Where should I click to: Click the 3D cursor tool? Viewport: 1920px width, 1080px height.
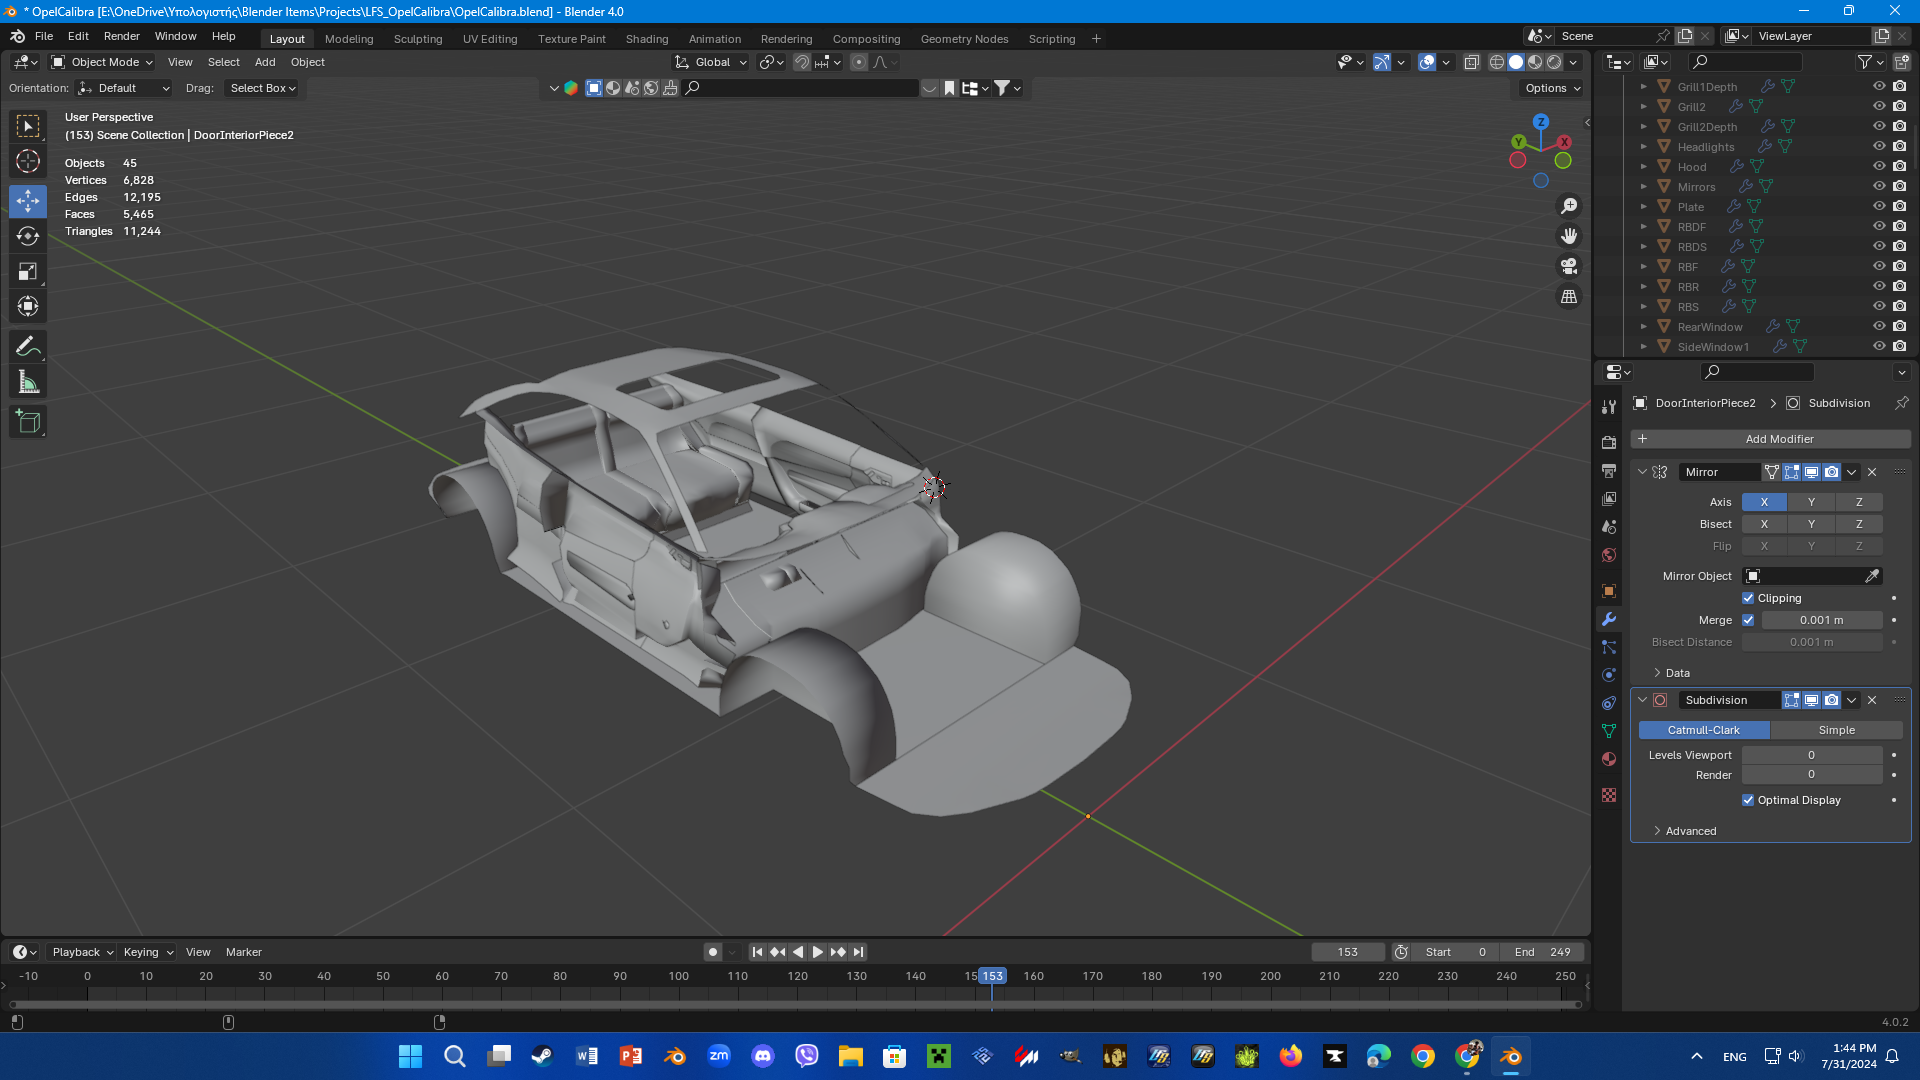tap(28, 161)
